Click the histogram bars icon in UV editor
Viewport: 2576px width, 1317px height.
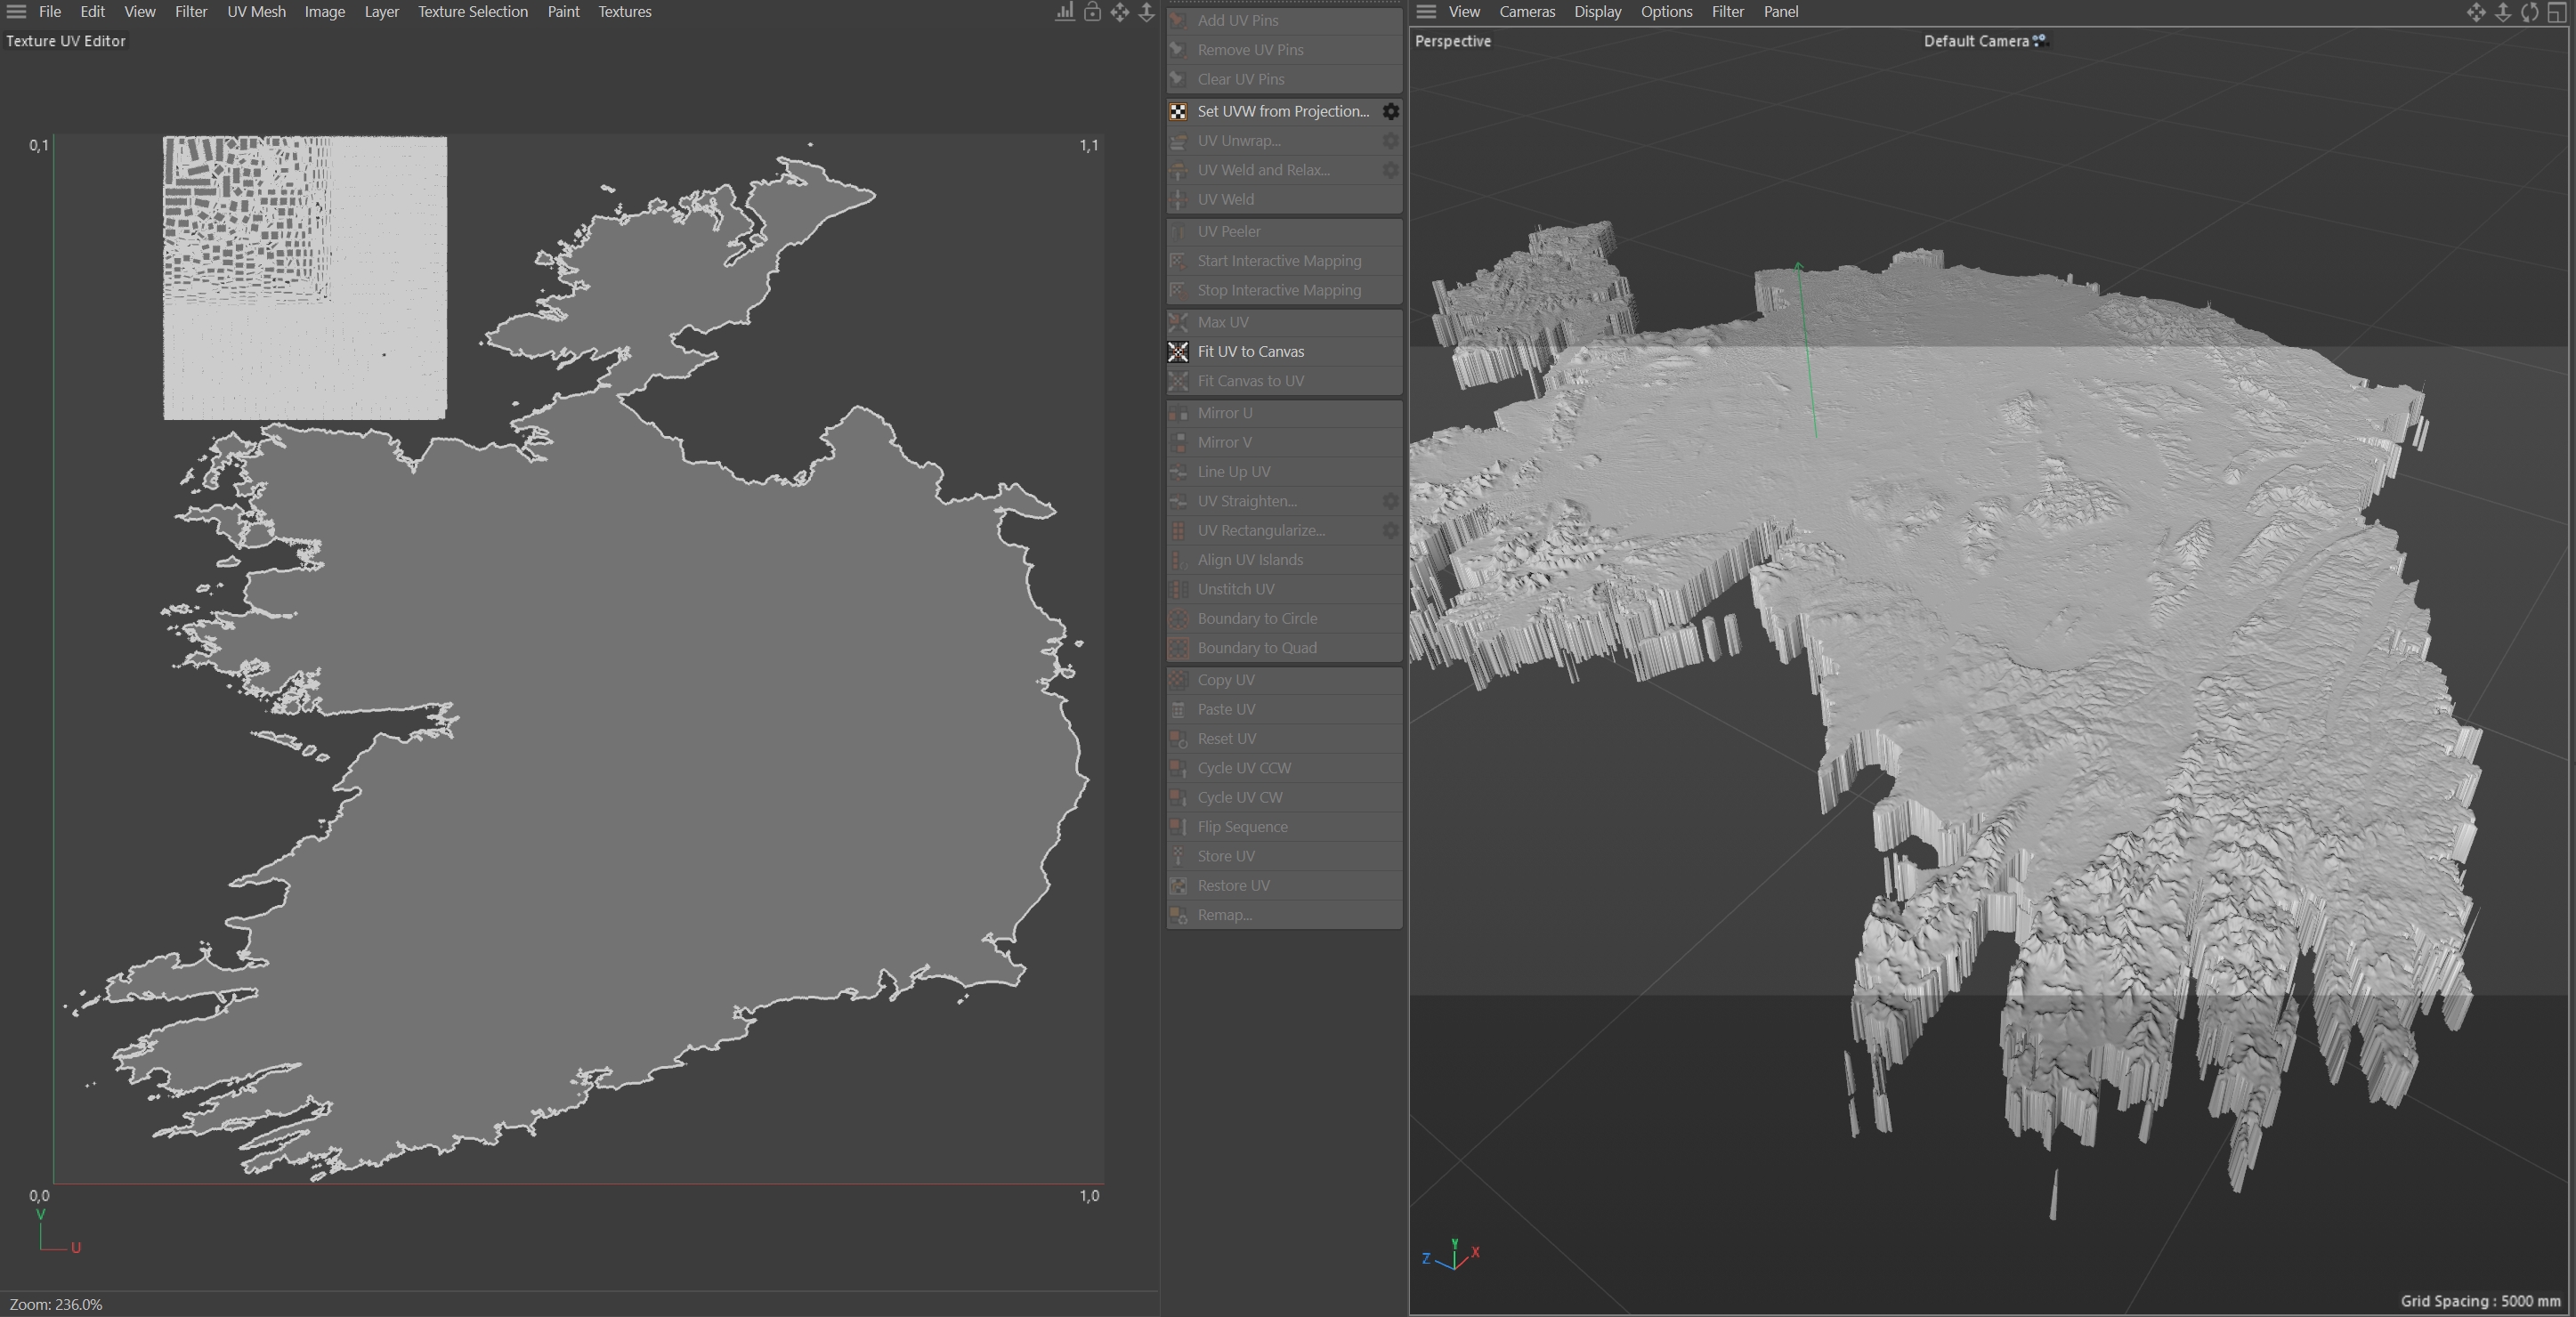[1065, 12]
